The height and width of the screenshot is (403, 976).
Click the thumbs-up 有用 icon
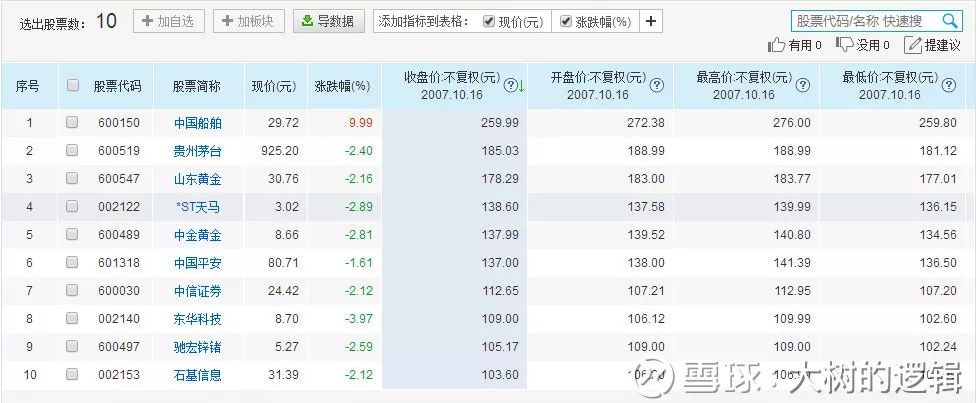(x=776, y=45)
